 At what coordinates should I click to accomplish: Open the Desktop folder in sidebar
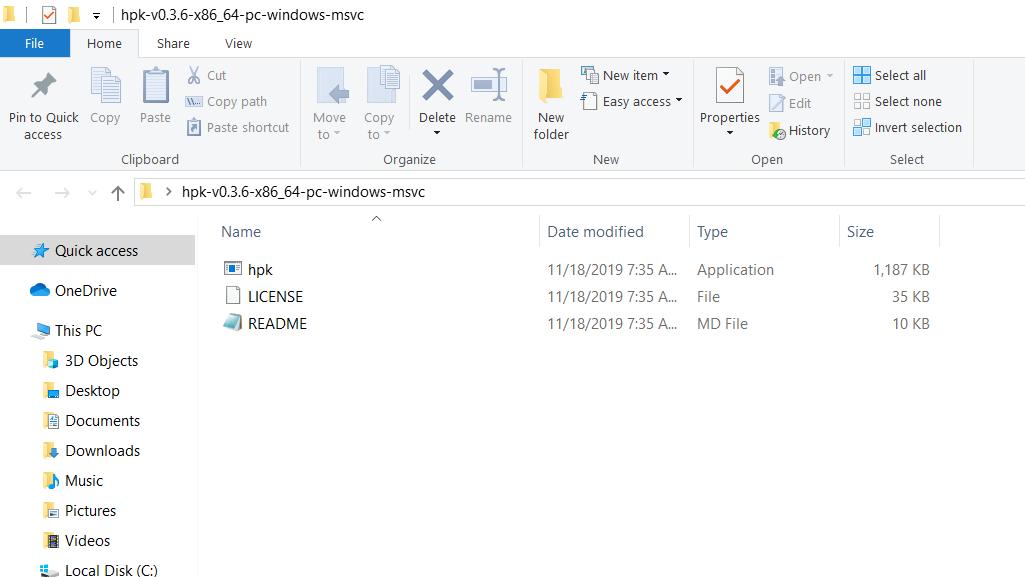pyautogui.click(x=92, y=391)
